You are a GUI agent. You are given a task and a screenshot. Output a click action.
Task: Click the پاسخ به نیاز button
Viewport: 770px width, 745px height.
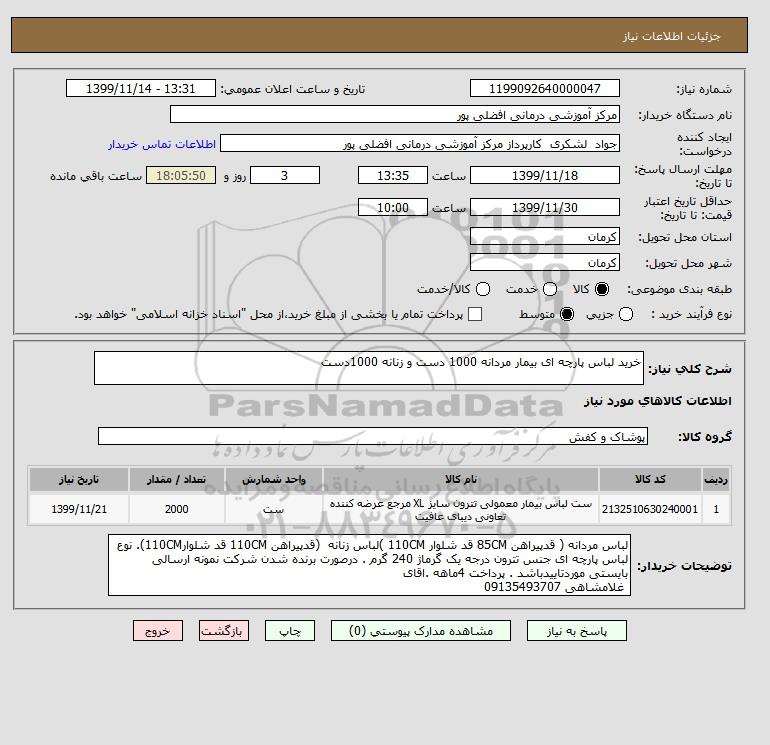click(577, 631)
